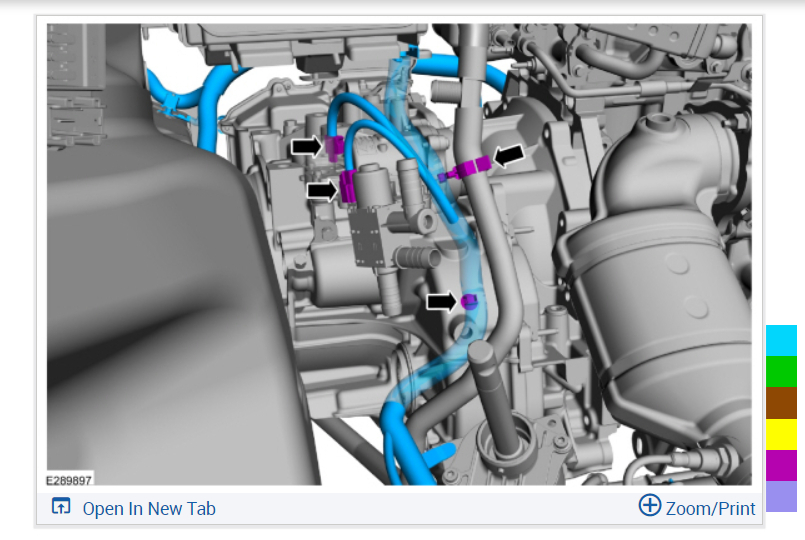Select the cyan color swatch
The width and height of the screenshot is (805, 540).
(x=781, y=340)
